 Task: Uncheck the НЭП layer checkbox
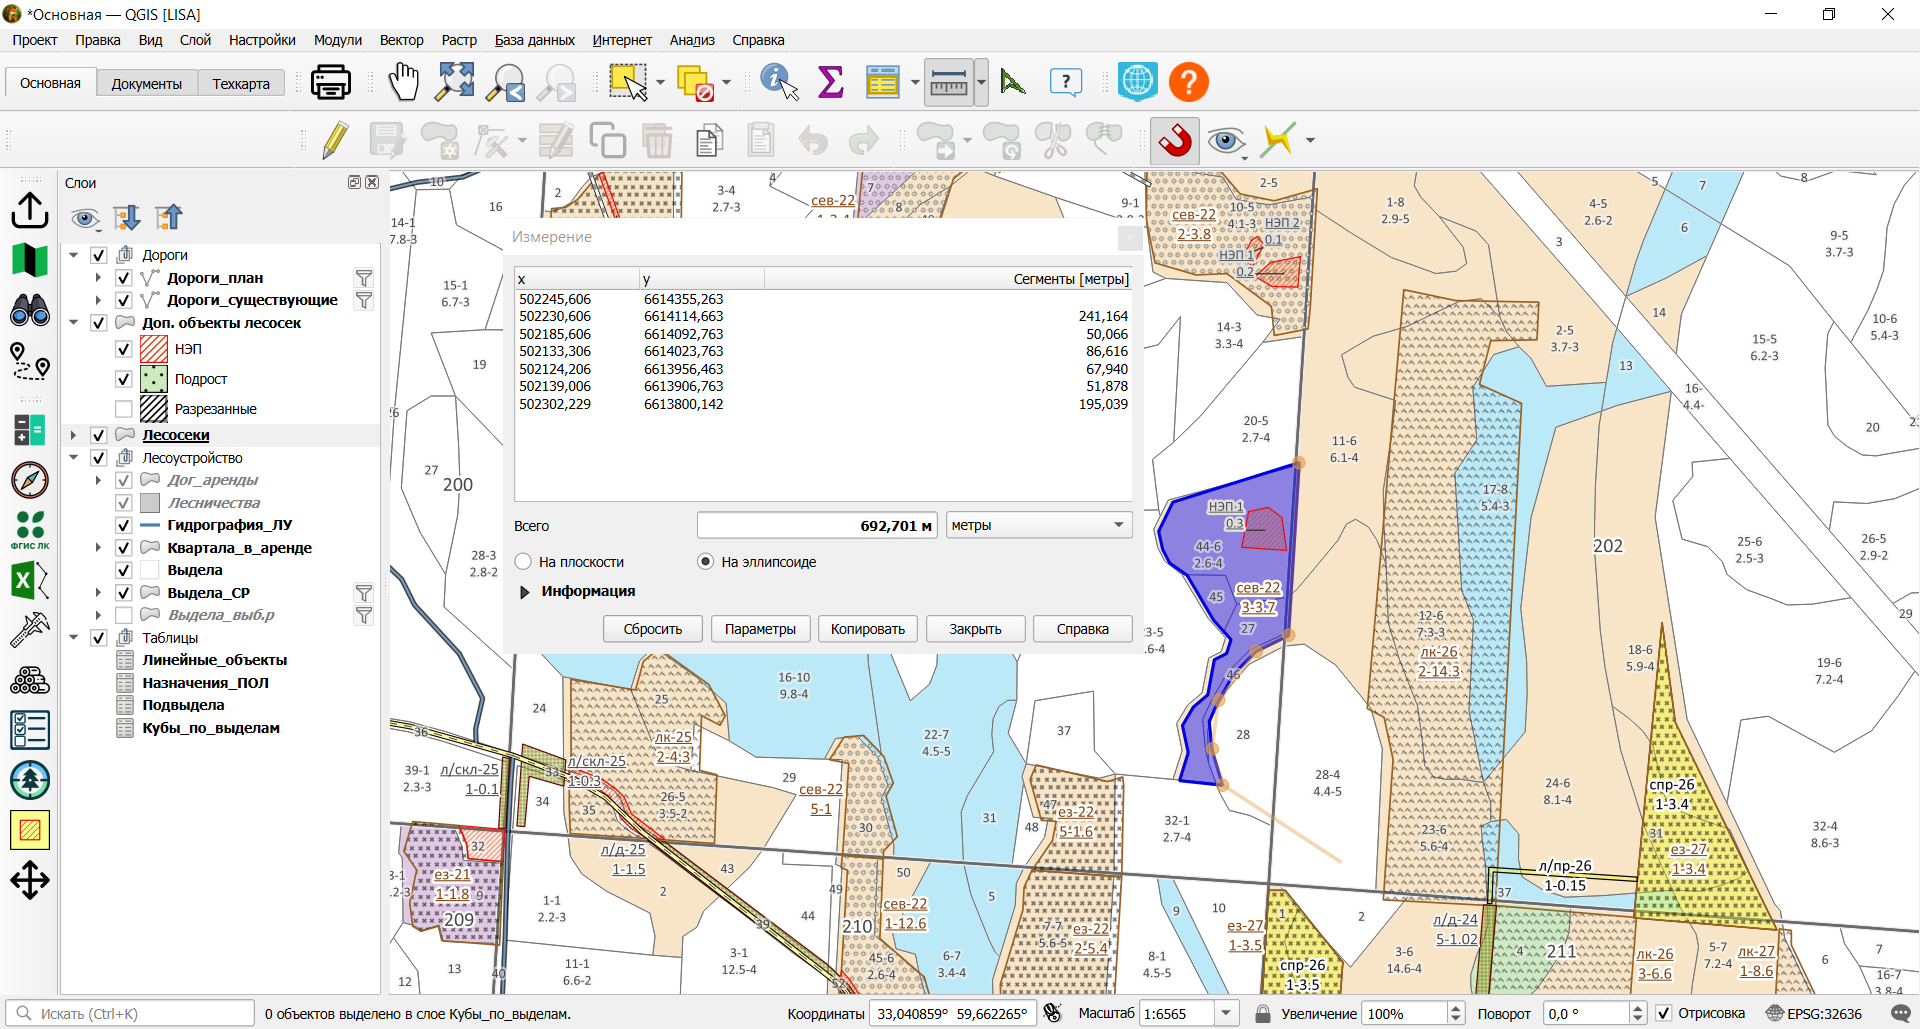point(124,349)
